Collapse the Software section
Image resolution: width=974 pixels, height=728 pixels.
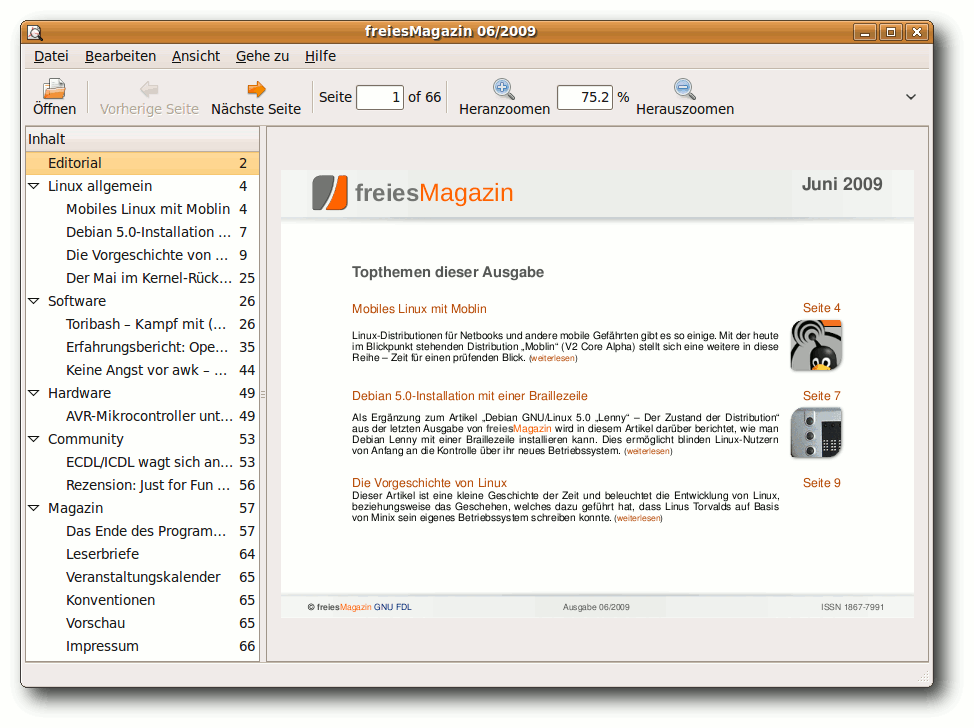34,301
